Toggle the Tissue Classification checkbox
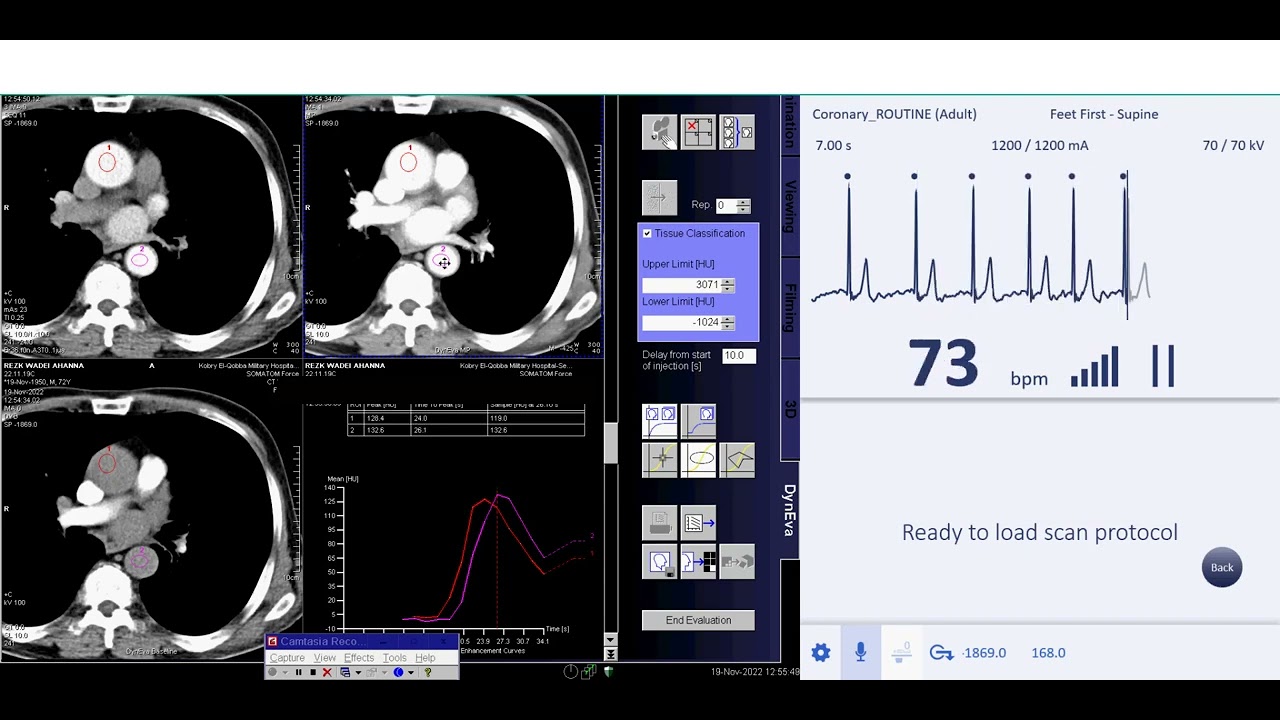The height and width of the screenshot is (720, 1280). tap(647, 233)
